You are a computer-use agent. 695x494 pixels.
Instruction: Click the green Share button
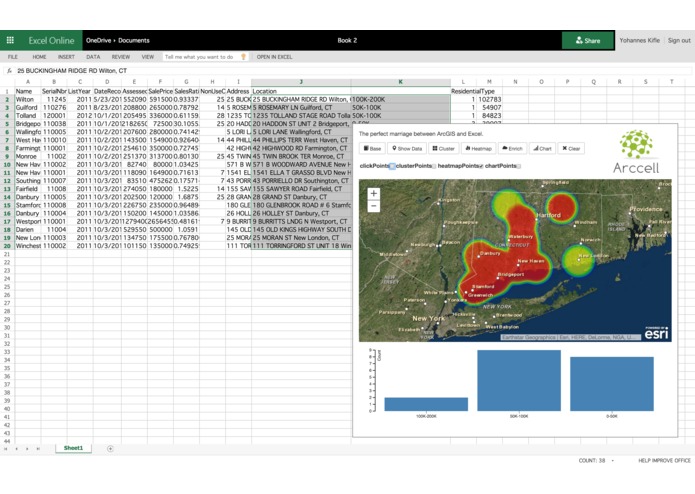588,40
